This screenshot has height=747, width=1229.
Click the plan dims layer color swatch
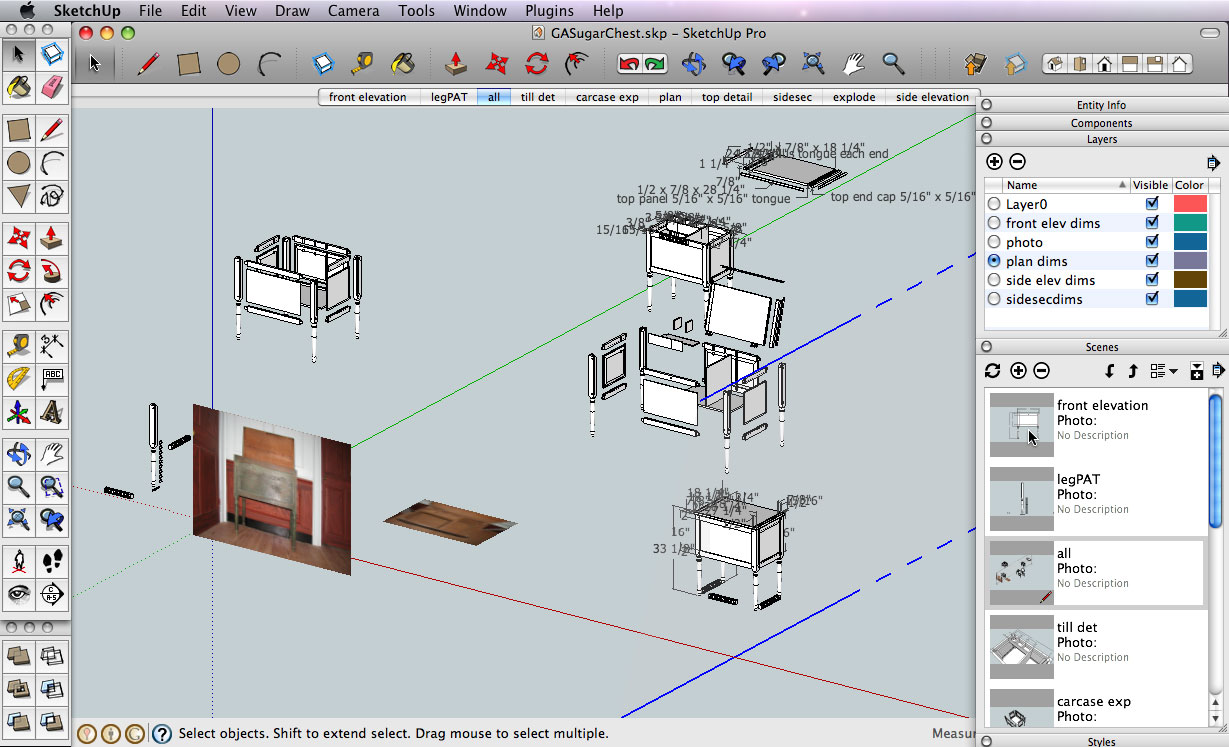tap(1190, 261)
